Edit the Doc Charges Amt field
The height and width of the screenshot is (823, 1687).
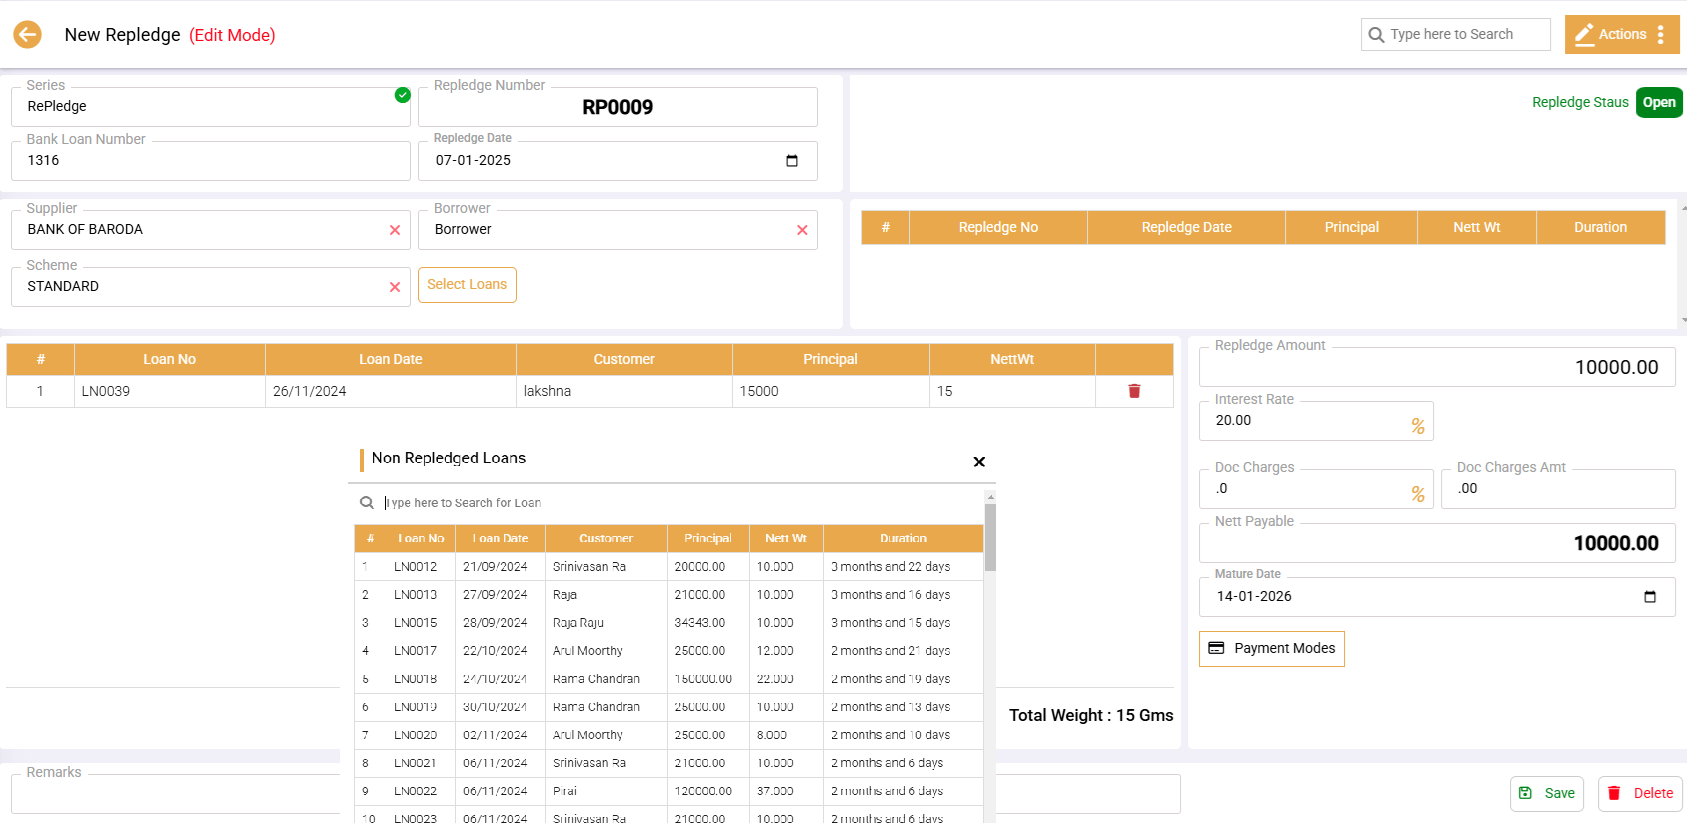click(x=1558, y=489)
